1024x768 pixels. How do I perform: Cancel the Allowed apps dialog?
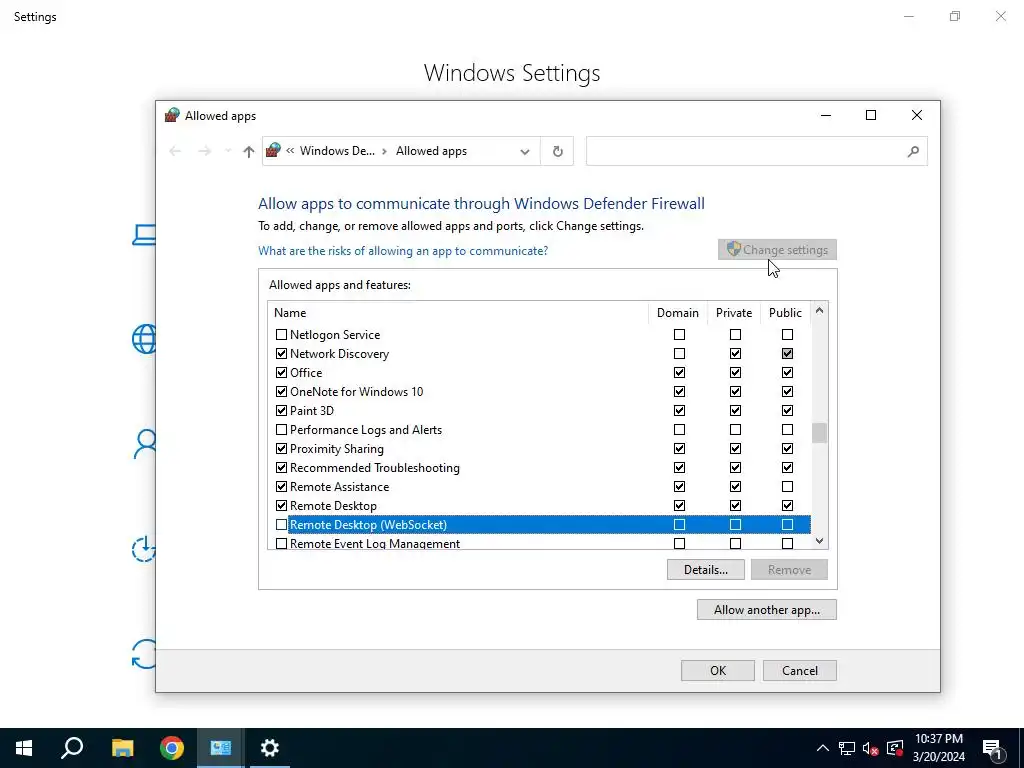tap(799, 671)
